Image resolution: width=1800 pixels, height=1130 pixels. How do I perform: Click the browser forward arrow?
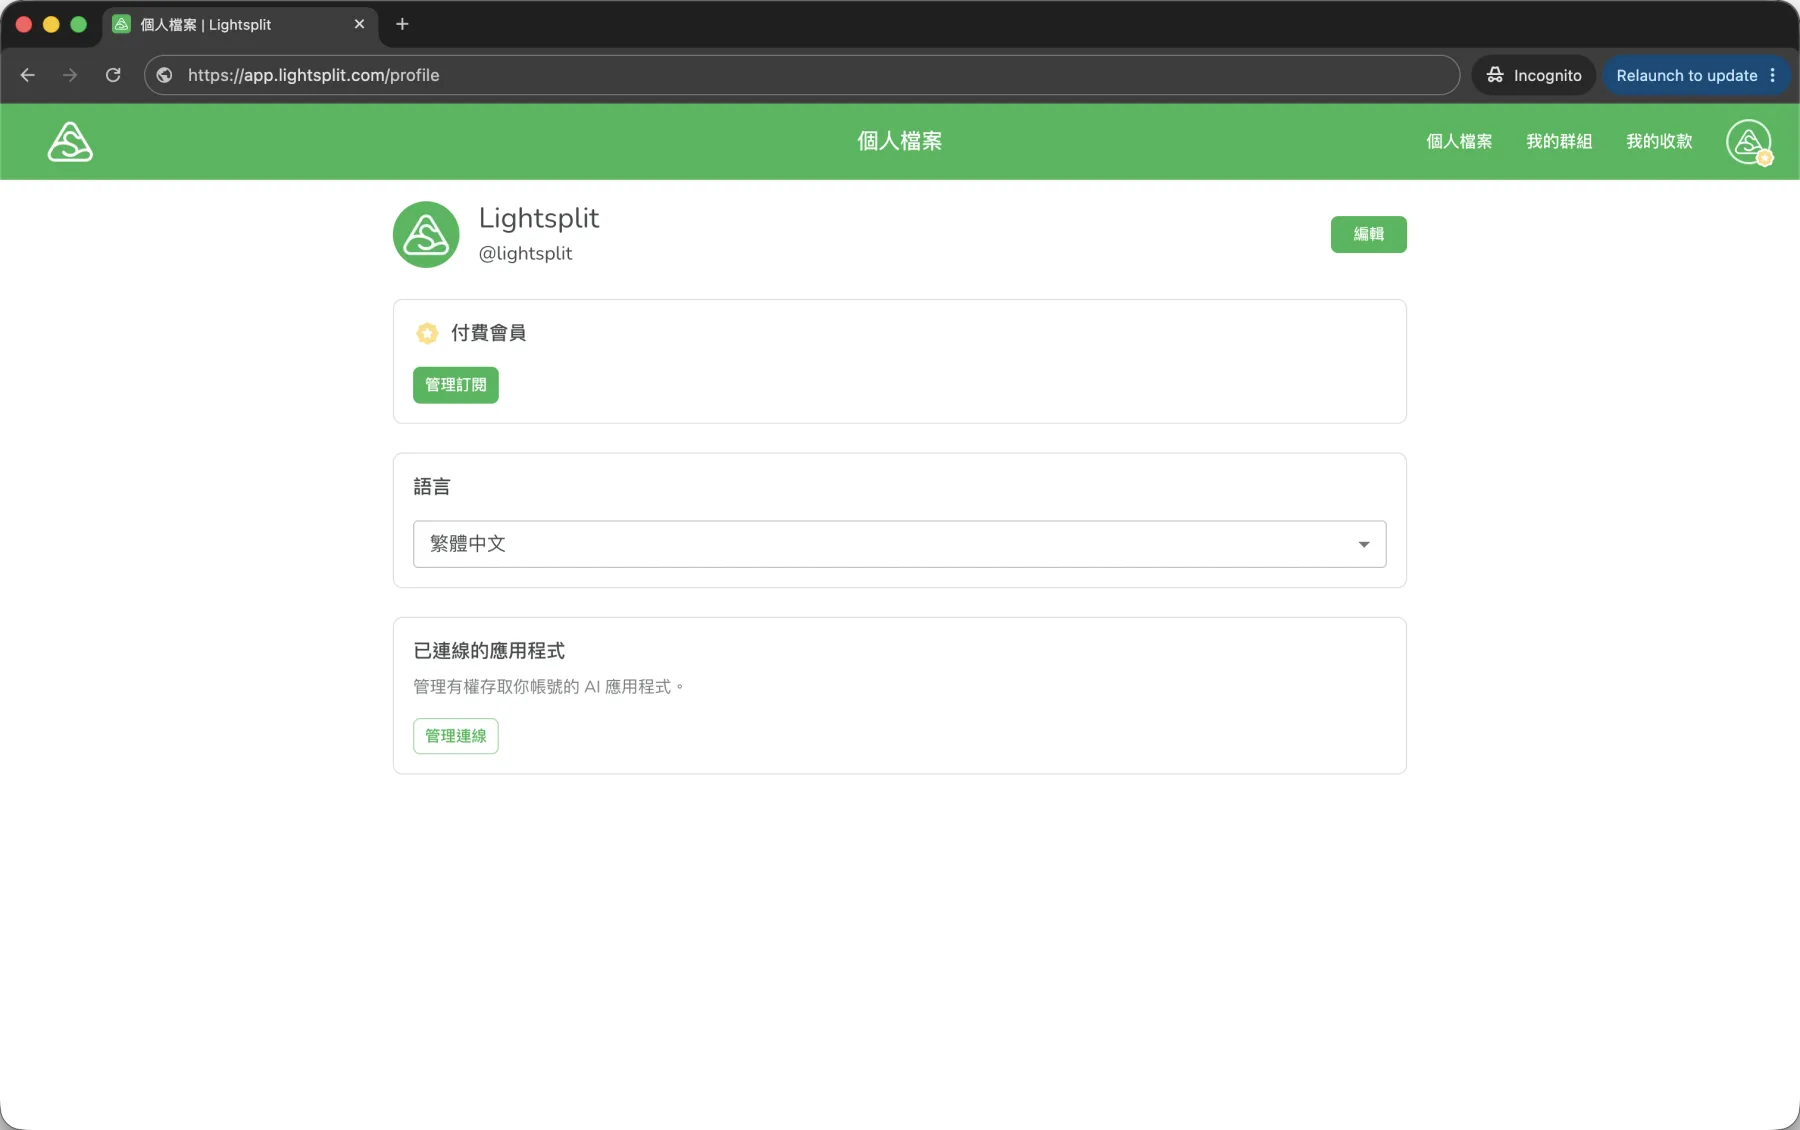coord(70,75)
